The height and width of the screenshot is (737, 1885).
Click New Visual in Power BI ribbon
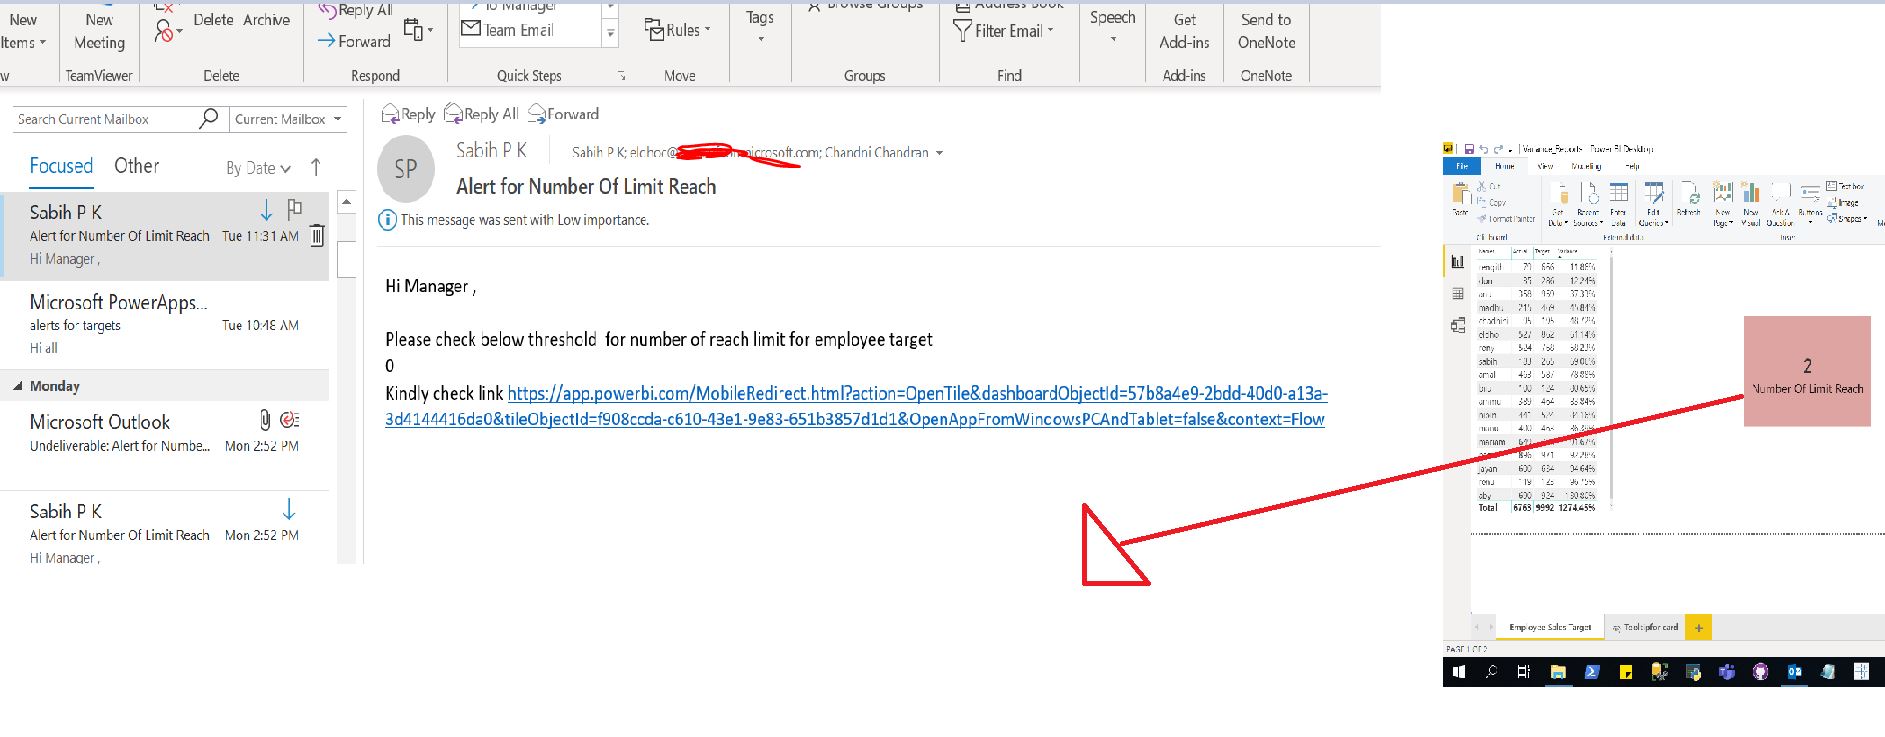1751,203
